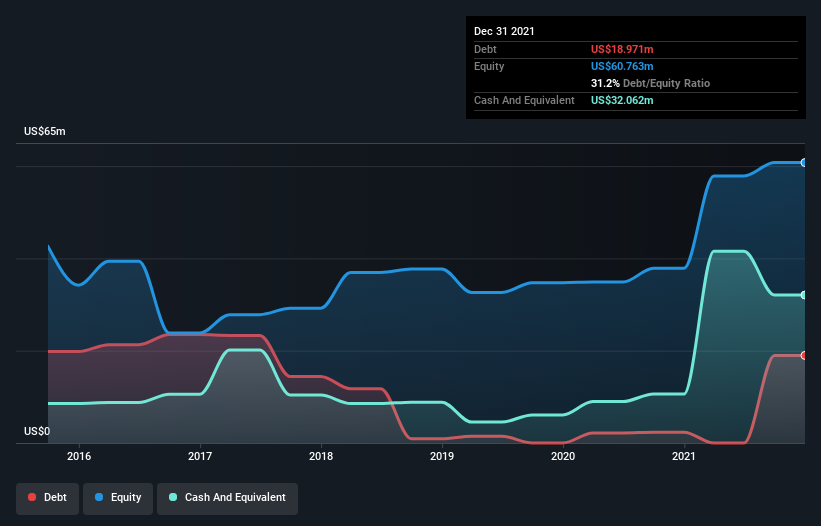The width and height of the screenshot is (821, 526).
Task: Click the blue Equity legend dot
Action: point(99,497)
